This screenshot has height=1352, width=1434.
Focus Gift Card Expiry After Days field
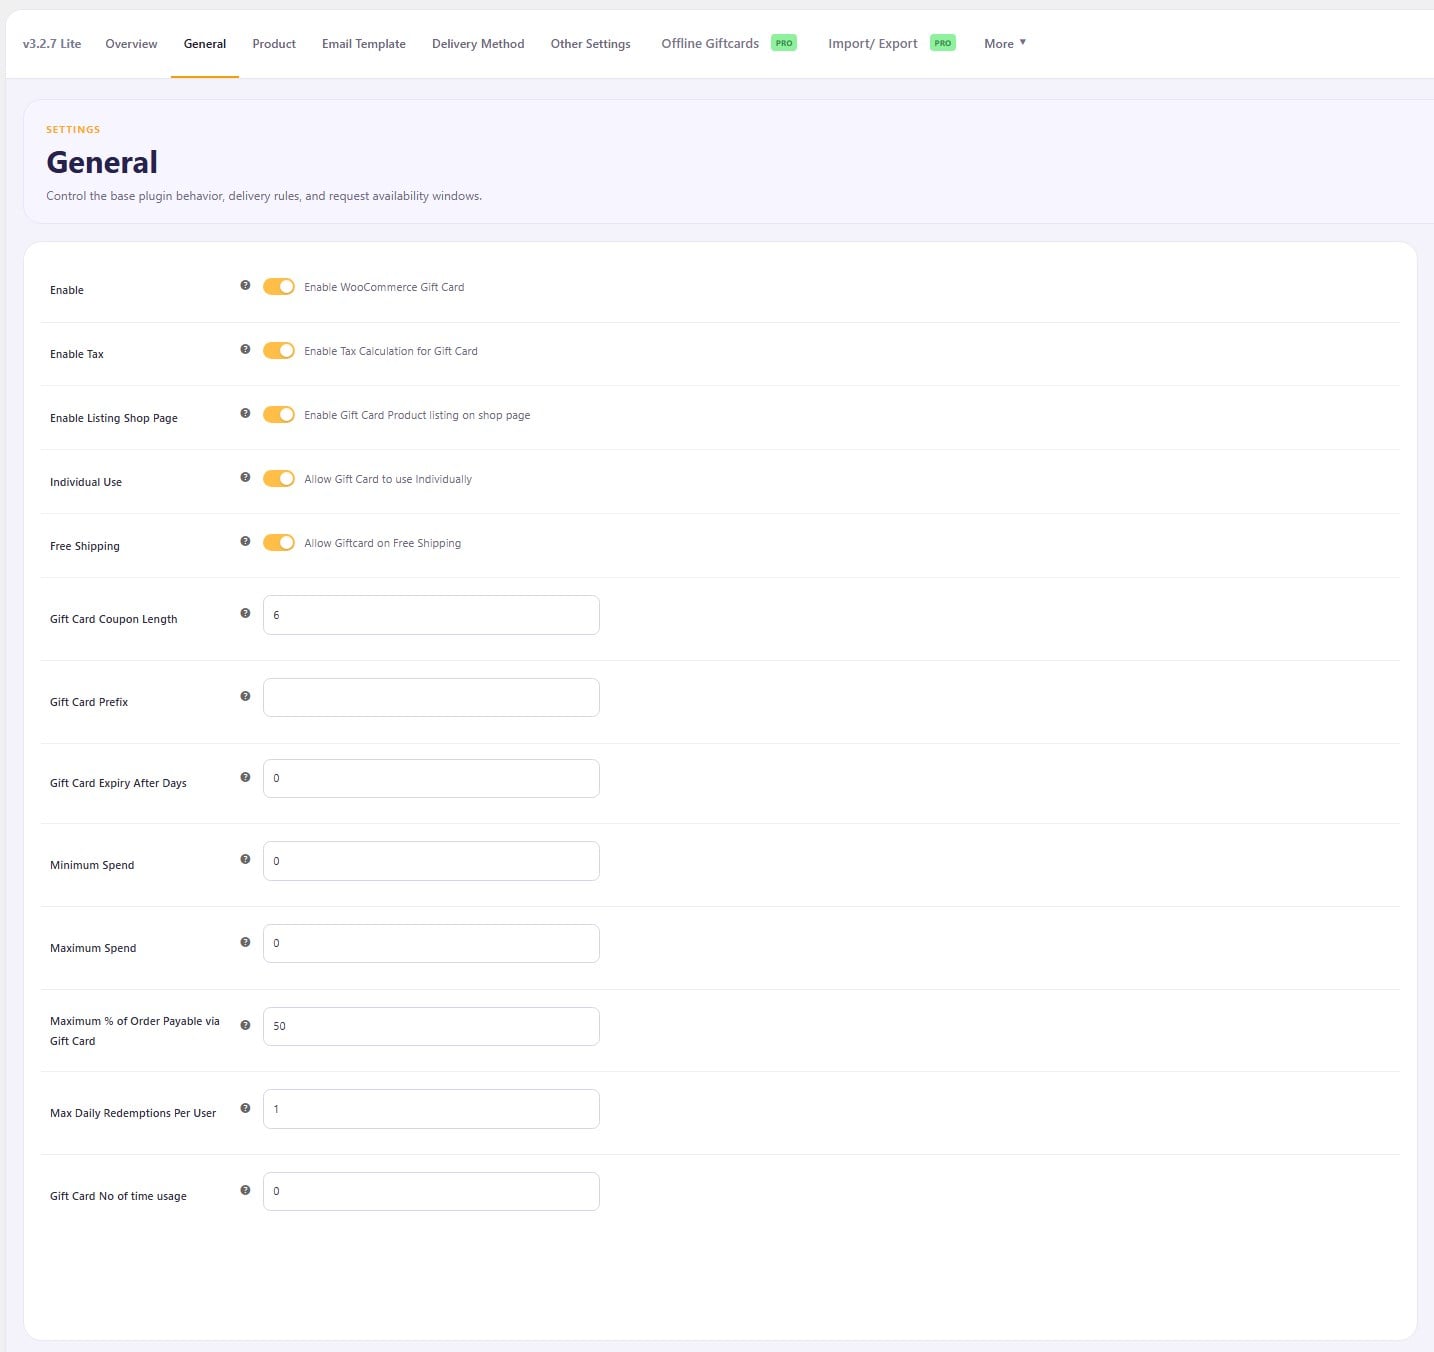(431, 779)
